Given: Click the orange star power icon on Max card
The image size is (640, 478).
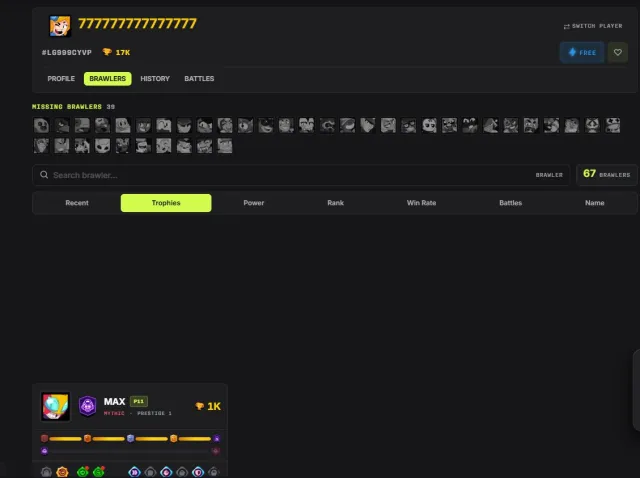Looking at the screenshot, I should [62, 472].
